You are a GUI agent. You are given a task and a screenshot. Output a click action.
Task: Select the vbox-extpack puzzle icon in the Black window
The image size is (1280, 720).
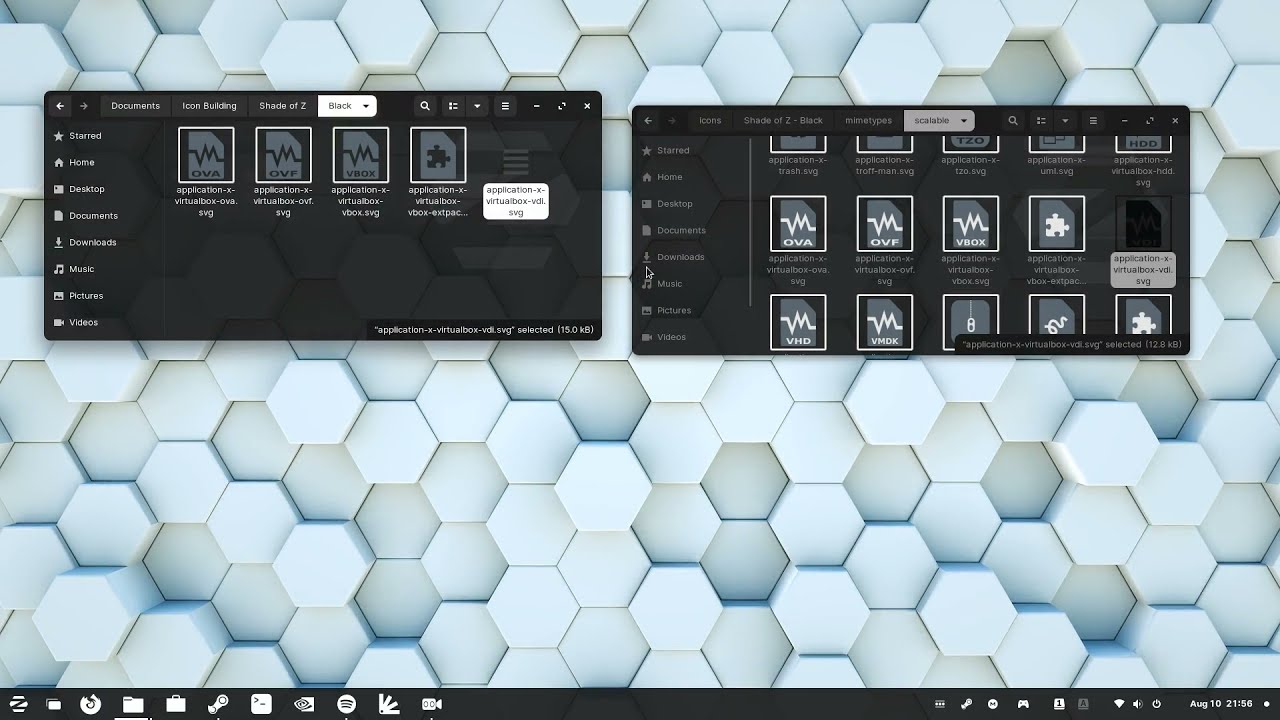438,155
